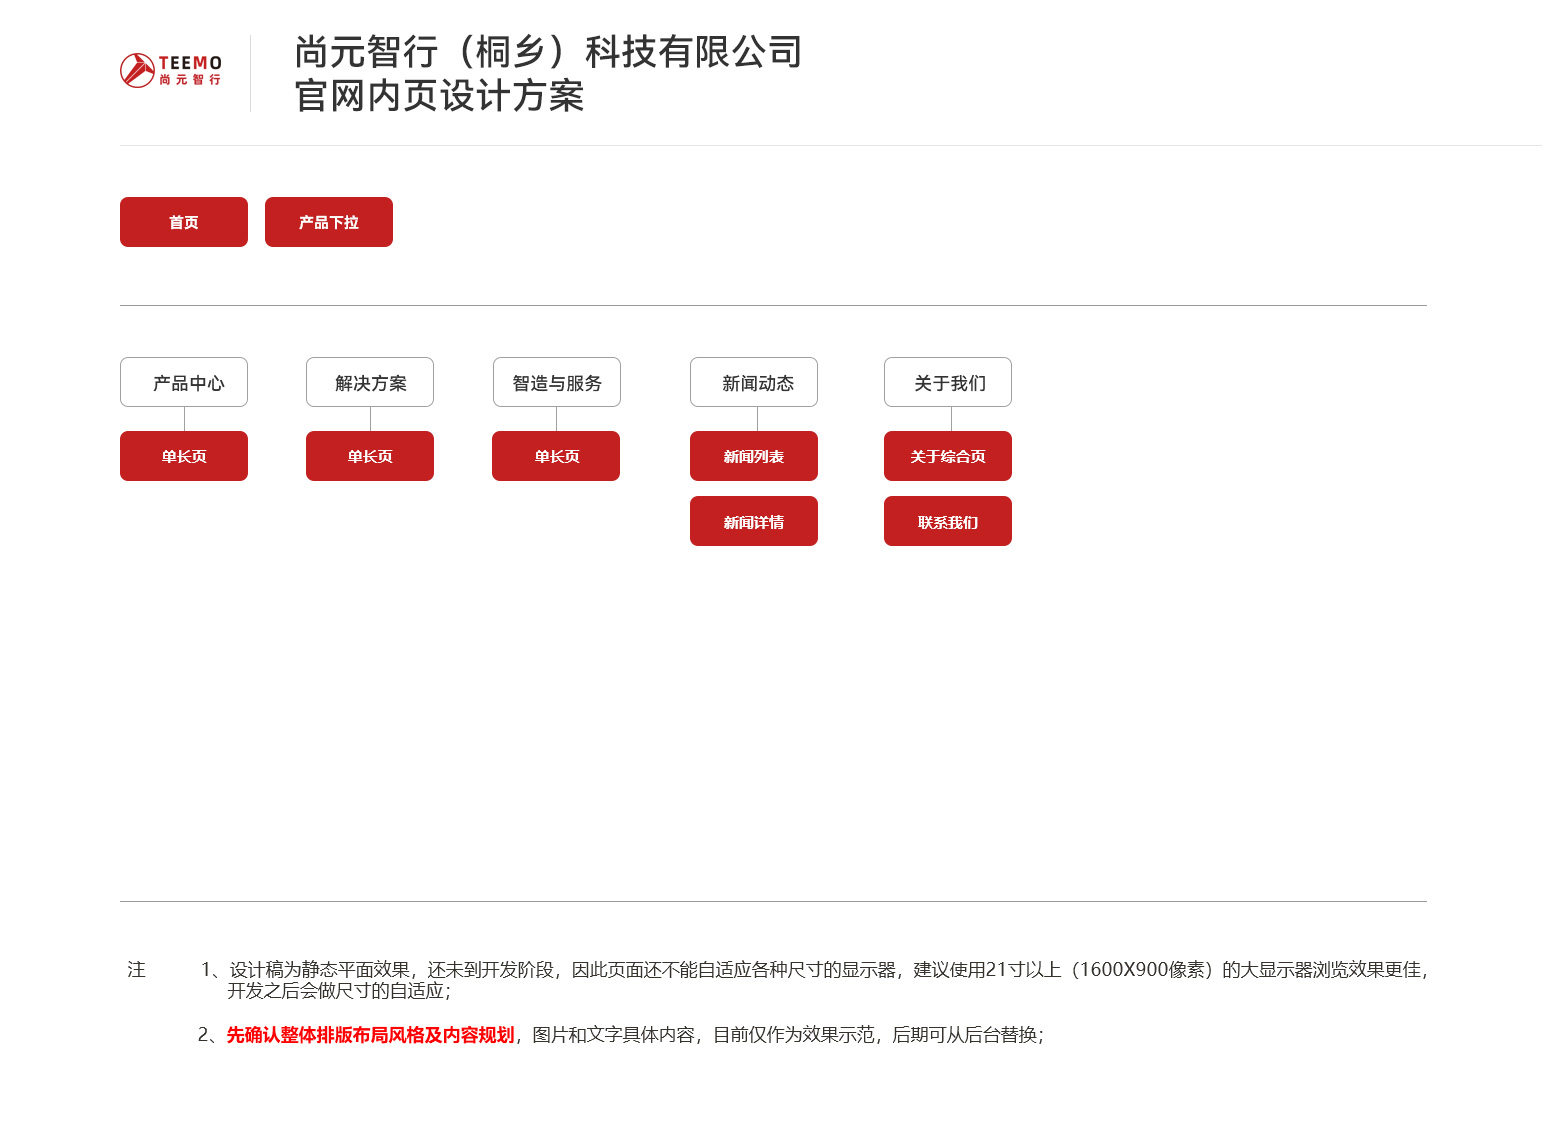This screenshot has height=1140, width=1542.
Task: Click the 官网内页设计方案 title line
Action: [x=439, y=96]
